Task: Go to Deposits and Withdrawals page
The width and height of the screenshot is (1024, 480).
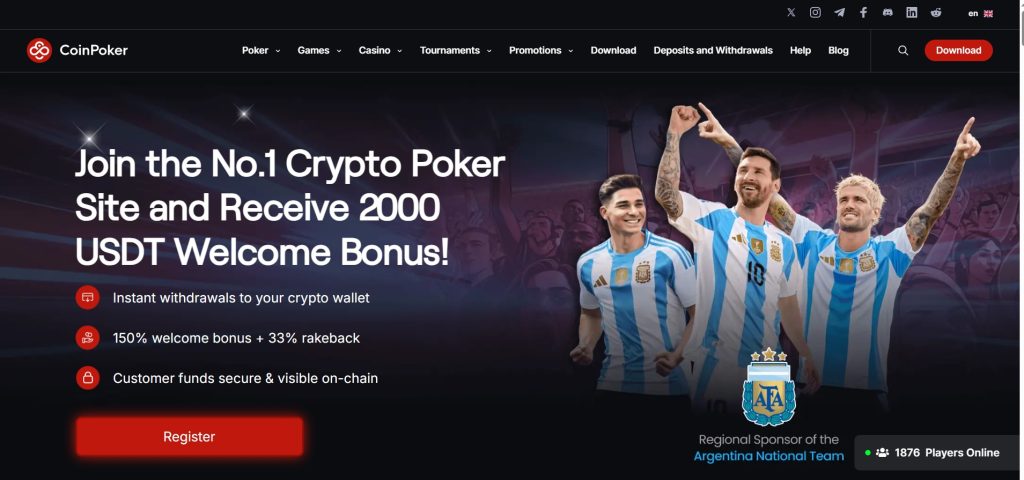Action: tap(713, 50)
